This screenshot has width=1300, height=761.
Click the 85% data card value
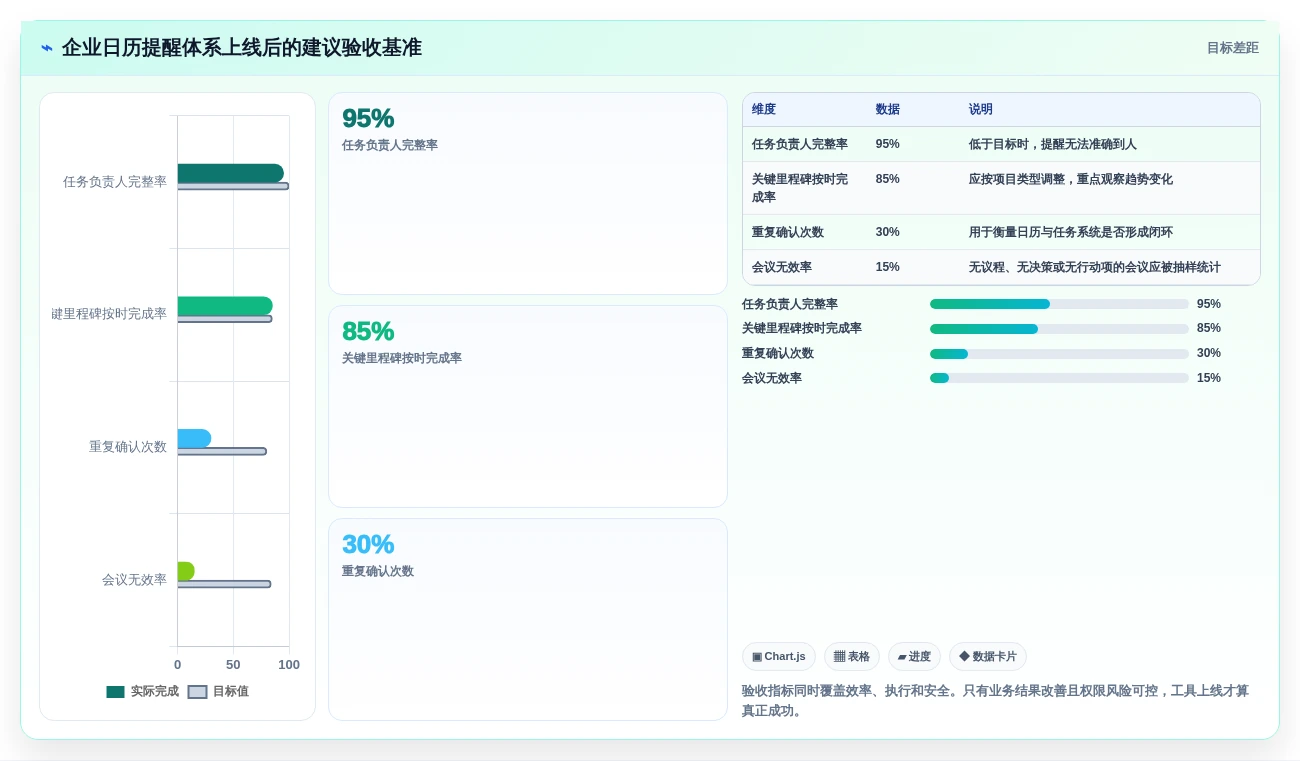tap(368, 331)
